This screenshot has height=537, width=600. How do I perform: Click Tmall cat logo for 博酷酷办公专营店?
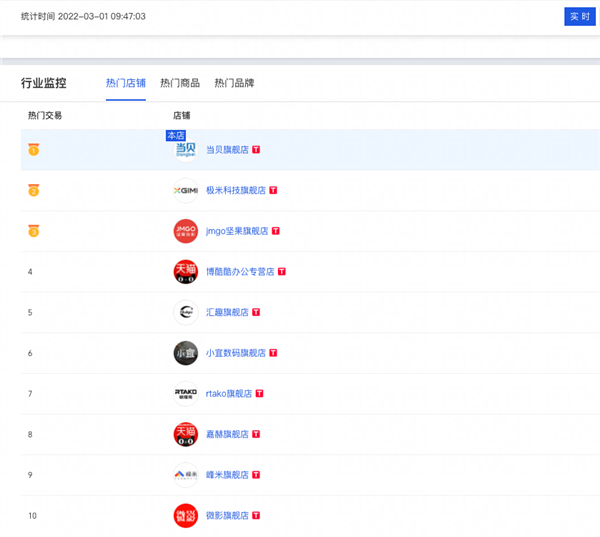(x=186, y=271)
